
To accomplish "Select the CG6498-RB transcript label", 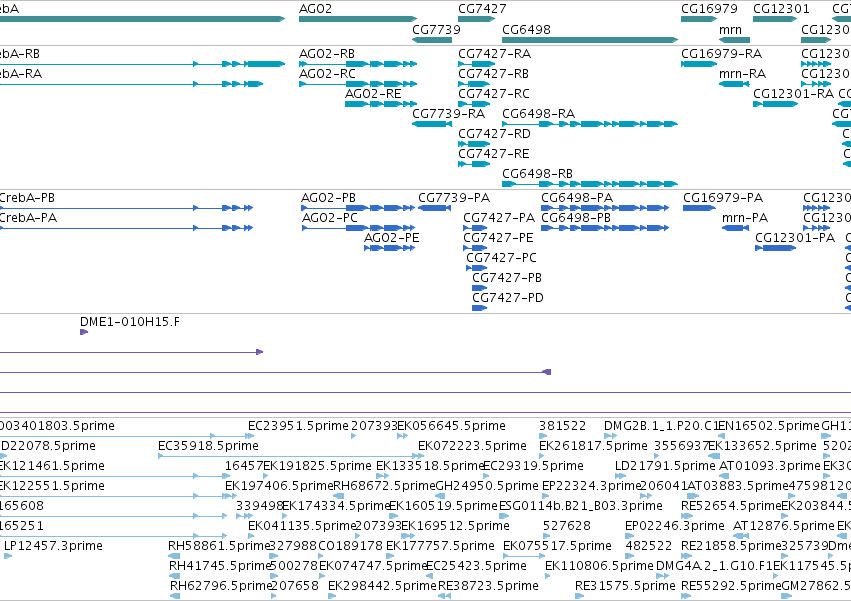I will [537, 174].
